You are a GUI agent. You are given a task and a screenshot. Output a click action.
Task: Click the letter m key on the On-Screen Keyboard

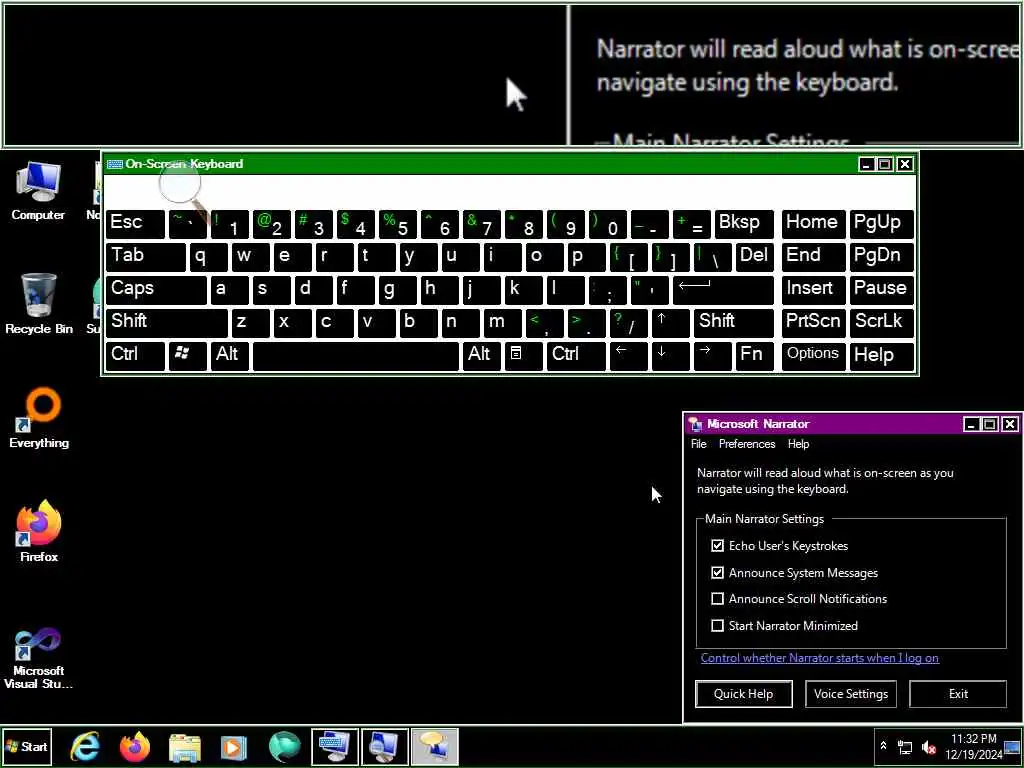pyautogui.click(x=502, y=323)
